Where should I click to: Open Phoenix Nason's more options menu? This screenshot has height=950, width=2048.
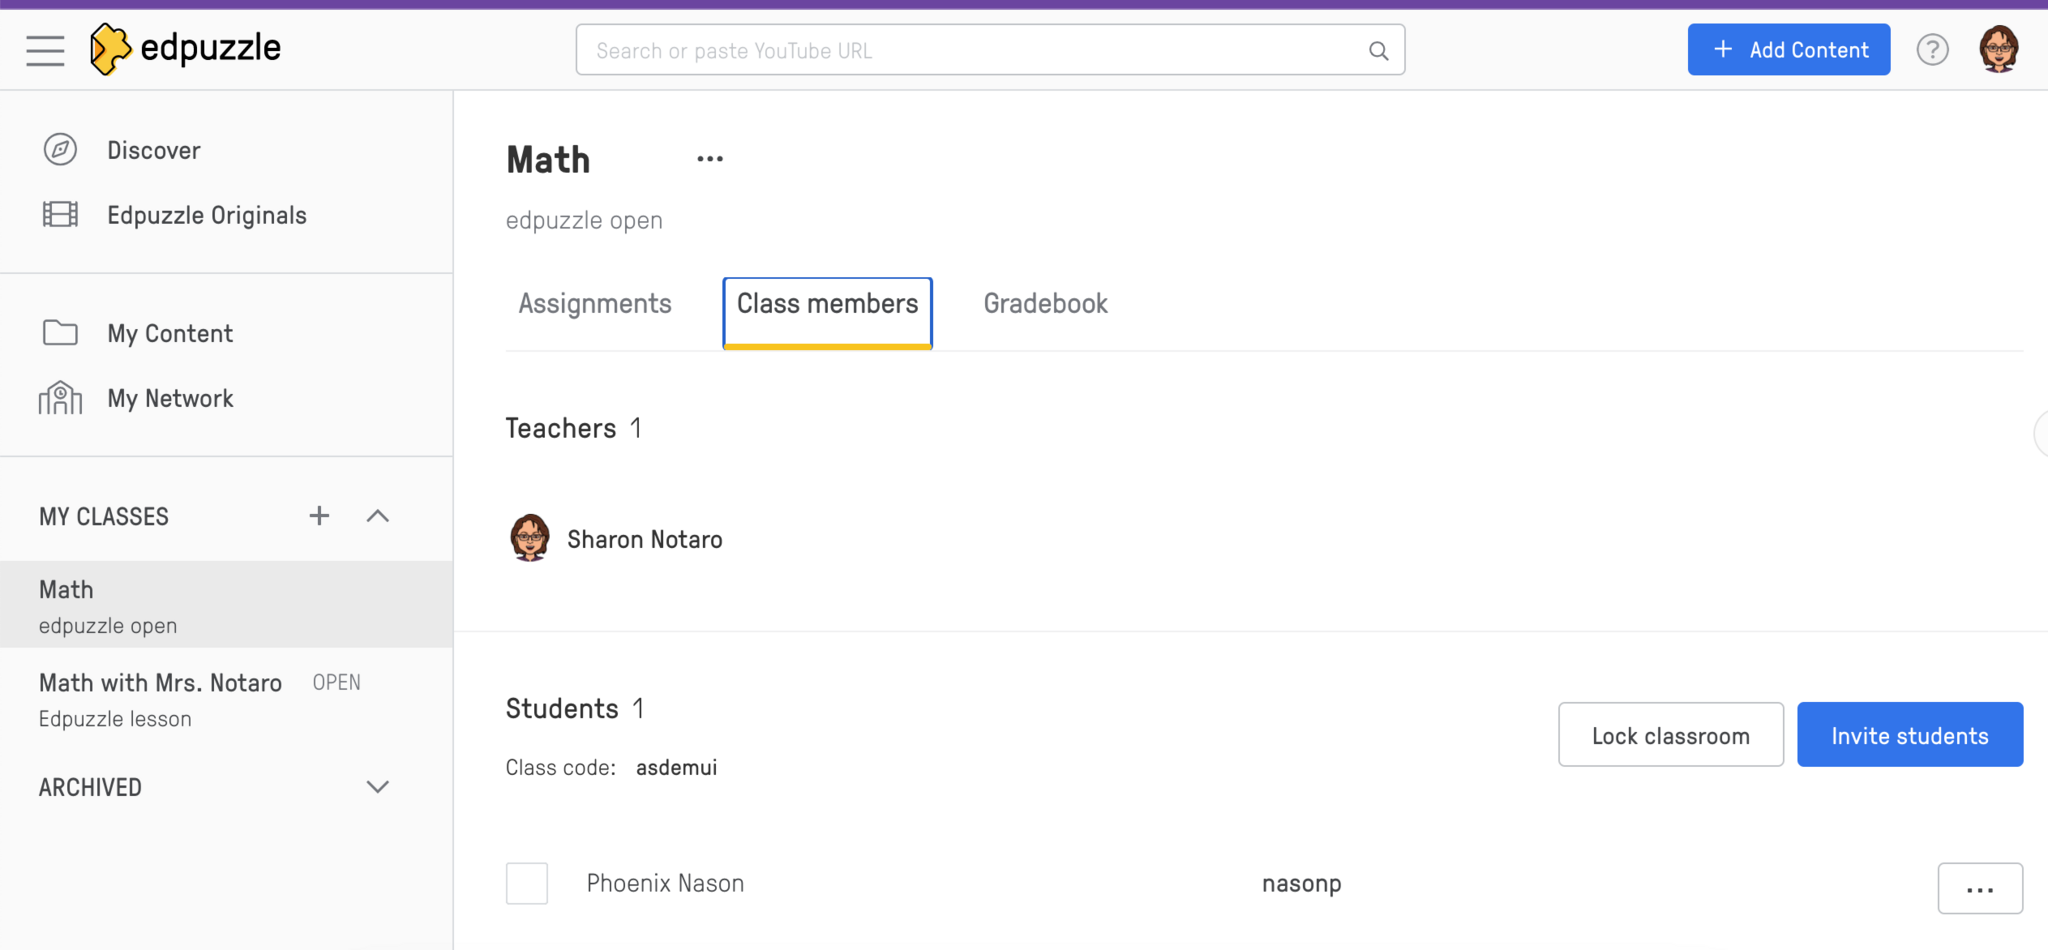coord(1979,888)
